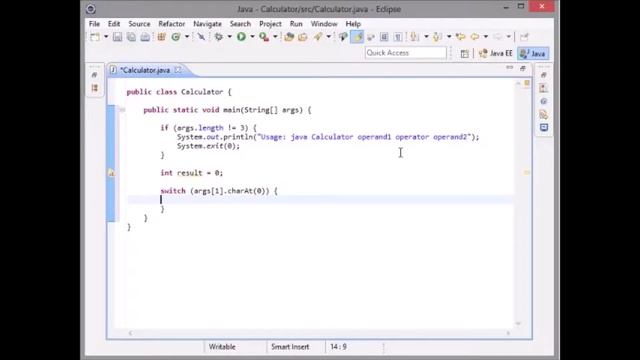Maximize the editor area button

click(523, 68)
